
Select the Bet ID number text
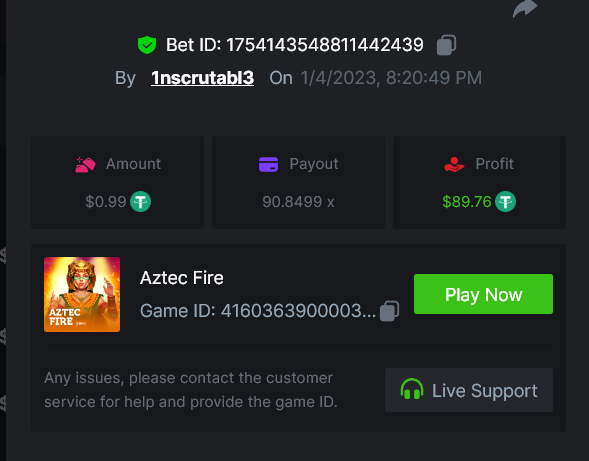(325, 45)
